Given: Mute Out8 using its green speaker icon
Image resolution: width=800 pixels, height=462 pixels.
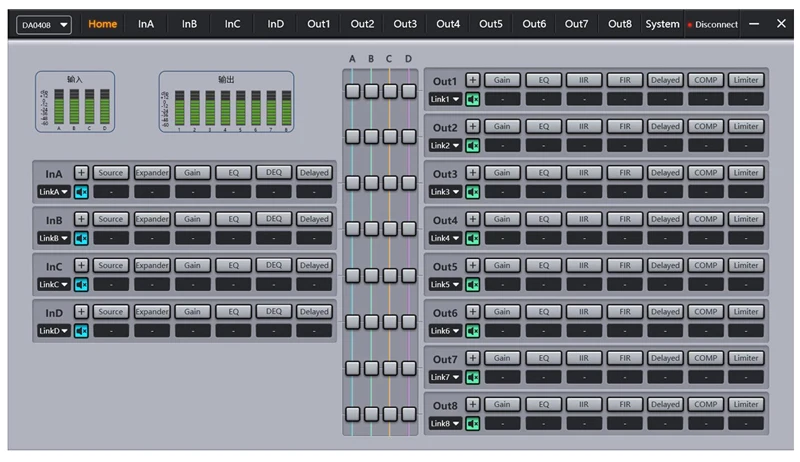Looking at the screenshot, I should (472, 423).
